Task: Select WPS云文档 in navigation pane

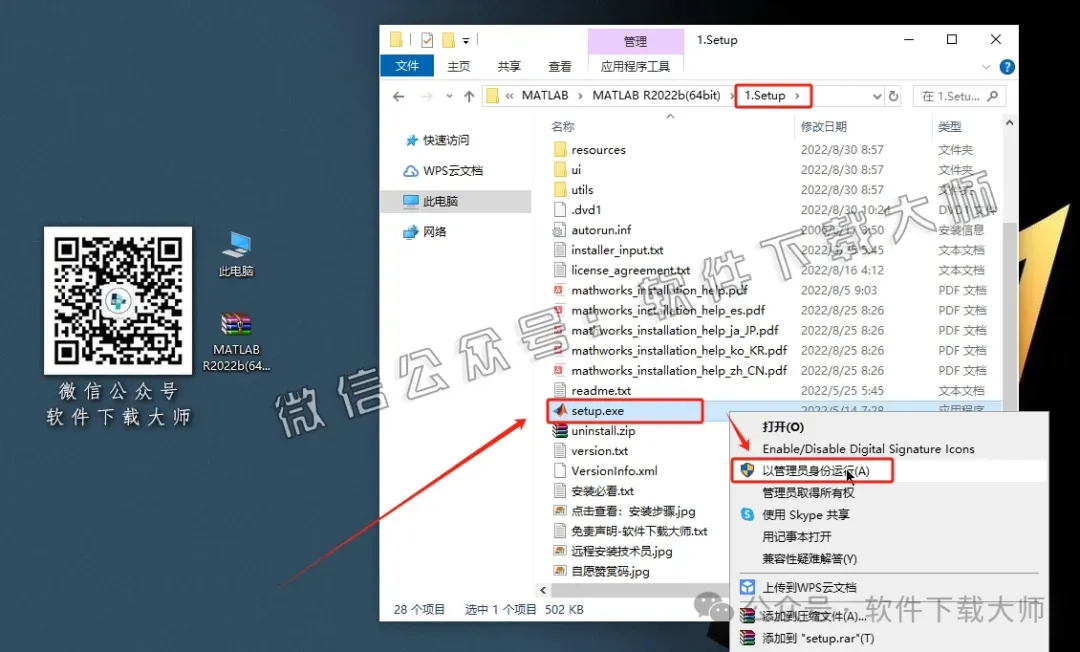Action: click(453, 171)
